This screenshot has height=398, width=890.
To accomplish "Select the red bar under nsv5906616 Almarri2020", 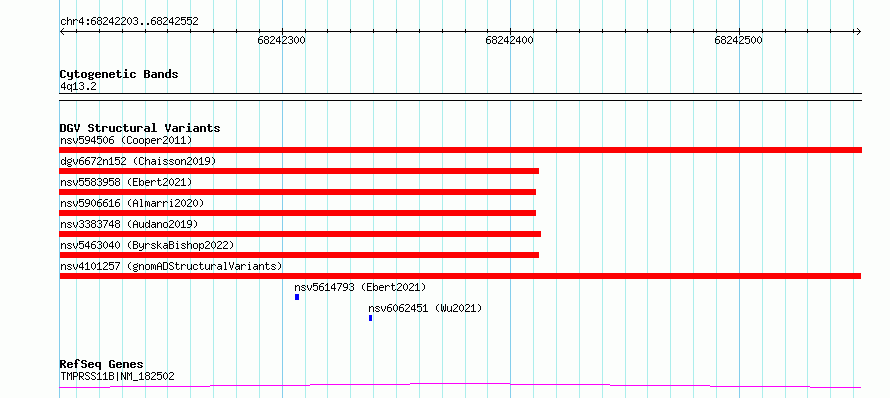I will [x=297, y=213].
